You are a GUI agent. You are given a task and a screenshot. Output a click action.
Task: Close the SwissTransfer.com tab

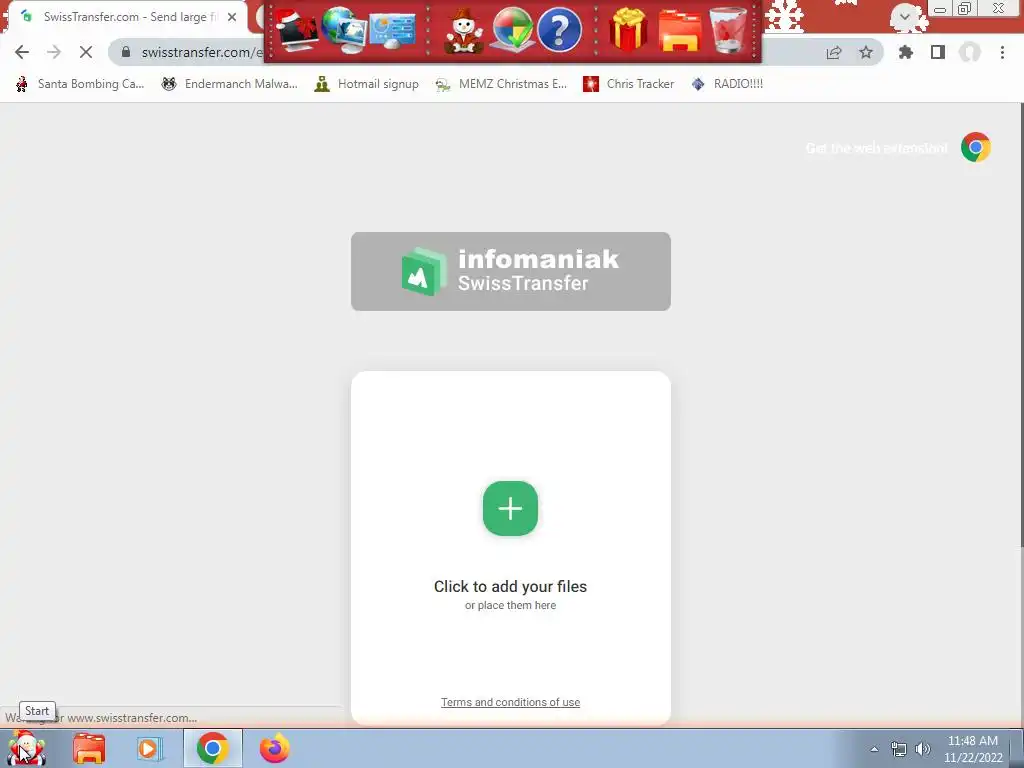tap(232, 17)
